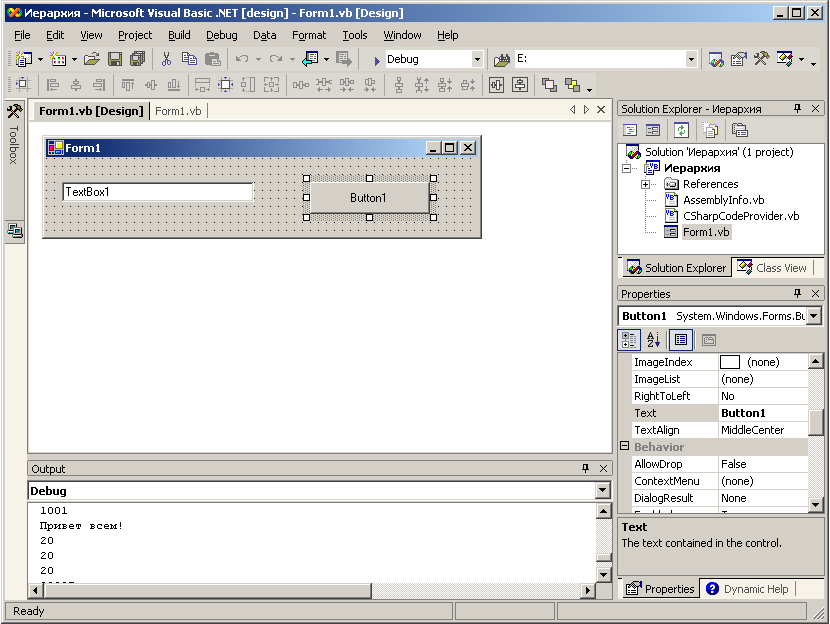Open Solution Explorer from the main toolbar icon
This screenshot has height=624, width=830.
pyautogui.click(x=716, y=59)
